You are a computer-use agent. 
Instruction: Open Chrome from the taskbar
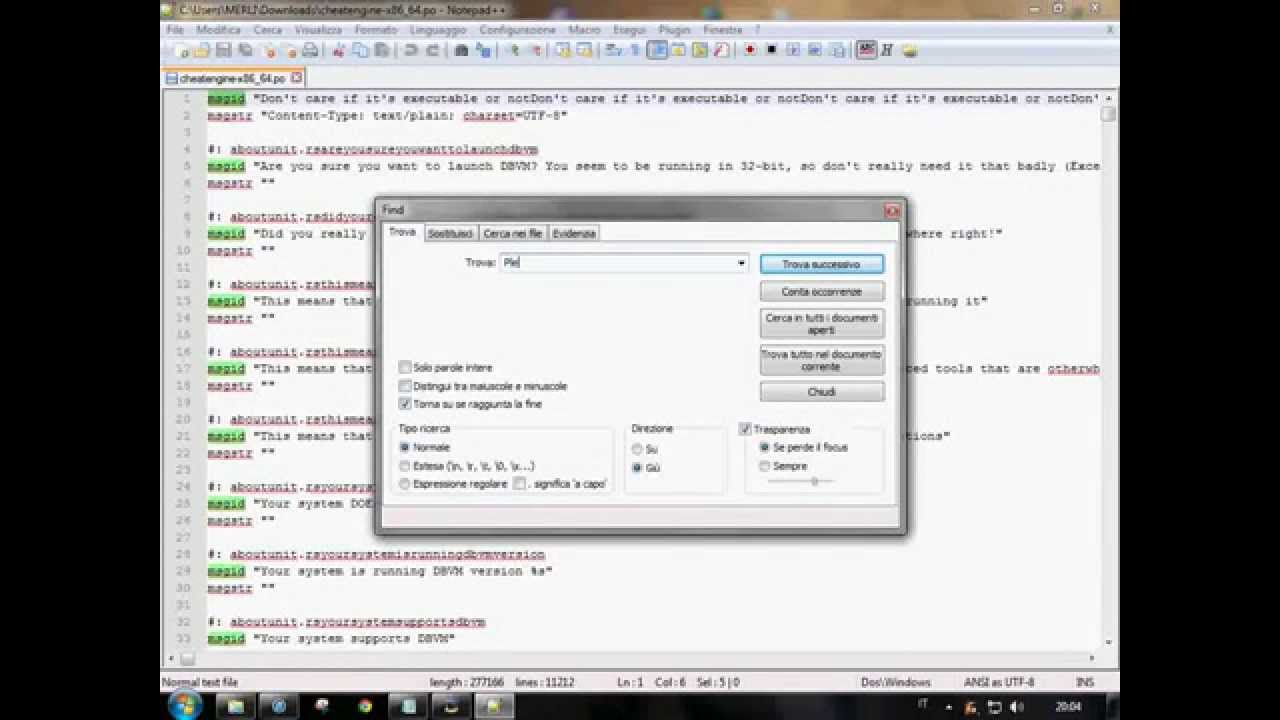pos(365,706)
